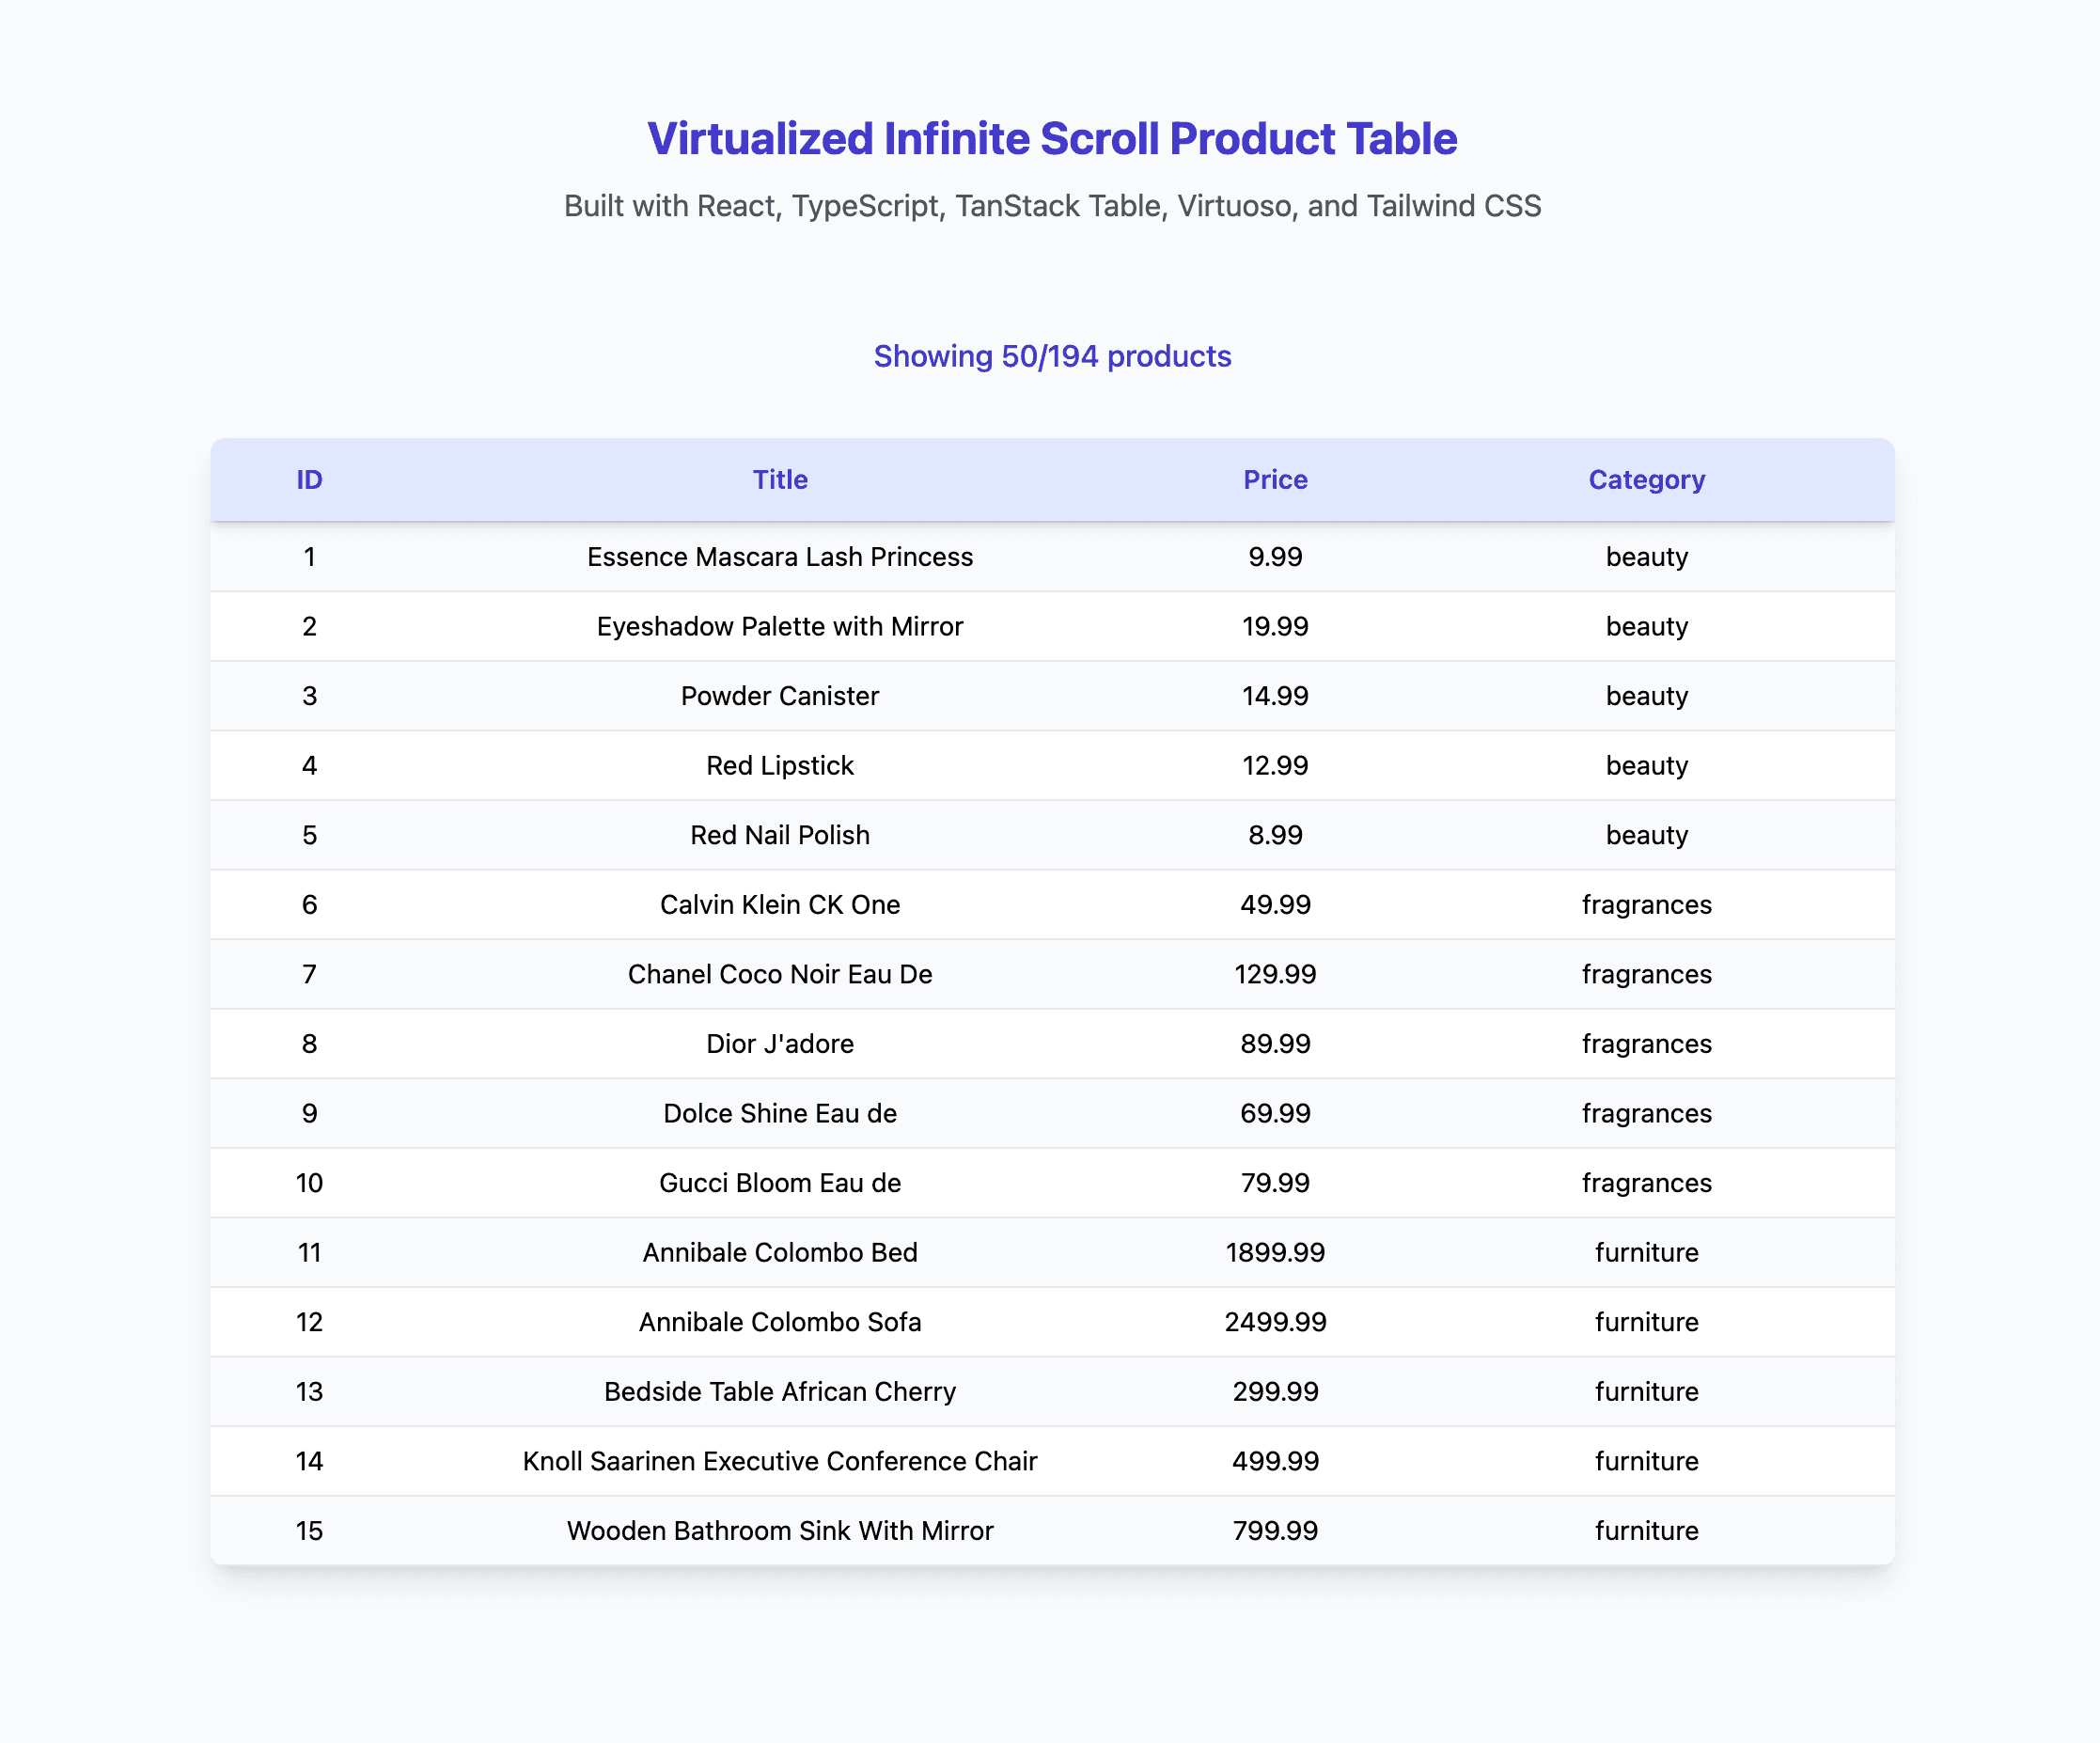Click Annibale Colombo Bed price 1899.99
Screen dimensions: 2100x1743
1275,1253
